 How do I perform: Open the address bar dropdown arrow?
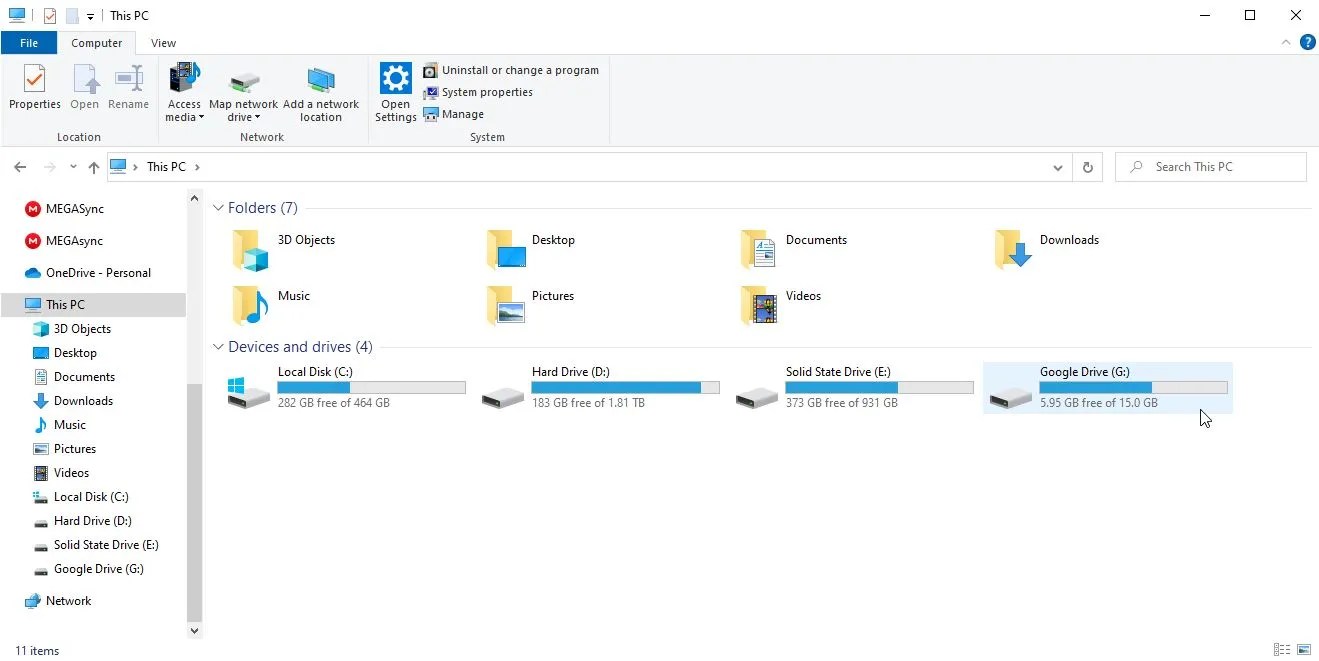click(x=1058, y=167)
